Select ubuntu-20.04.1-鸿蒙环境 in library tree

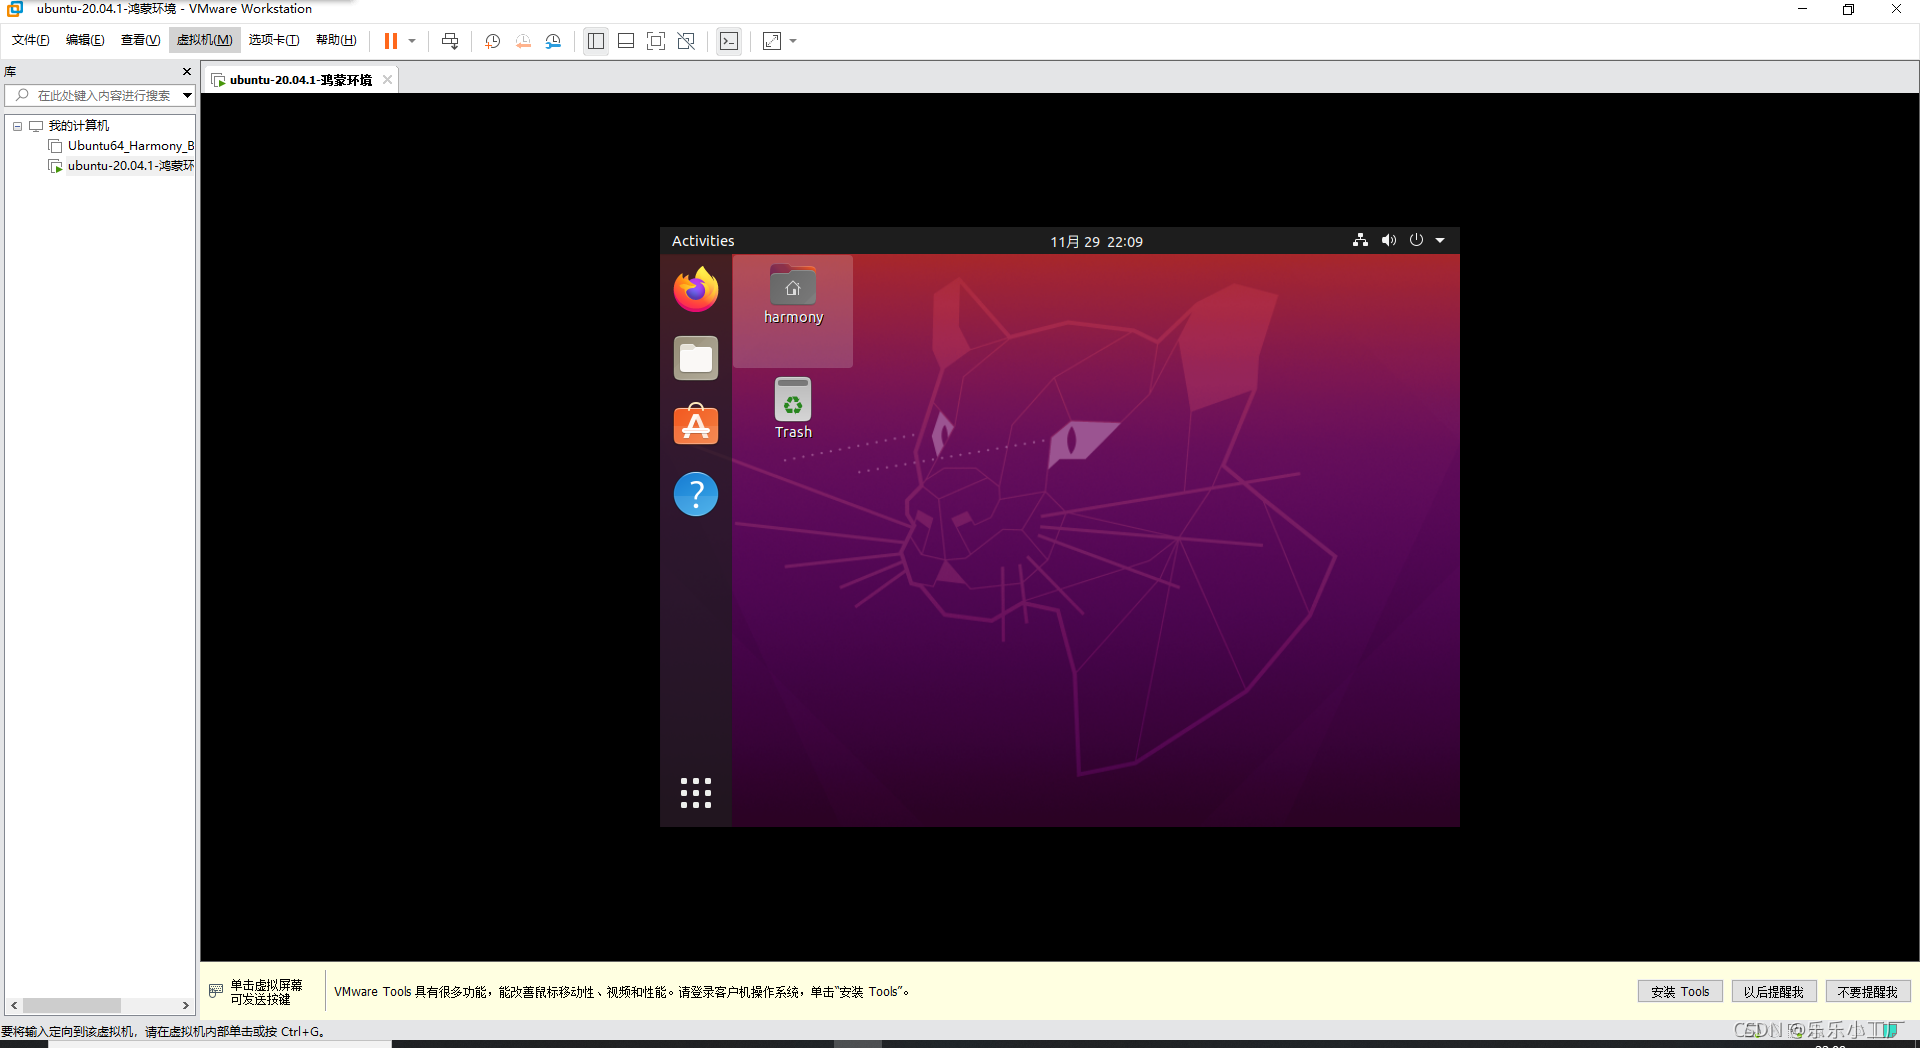point(131,166)
